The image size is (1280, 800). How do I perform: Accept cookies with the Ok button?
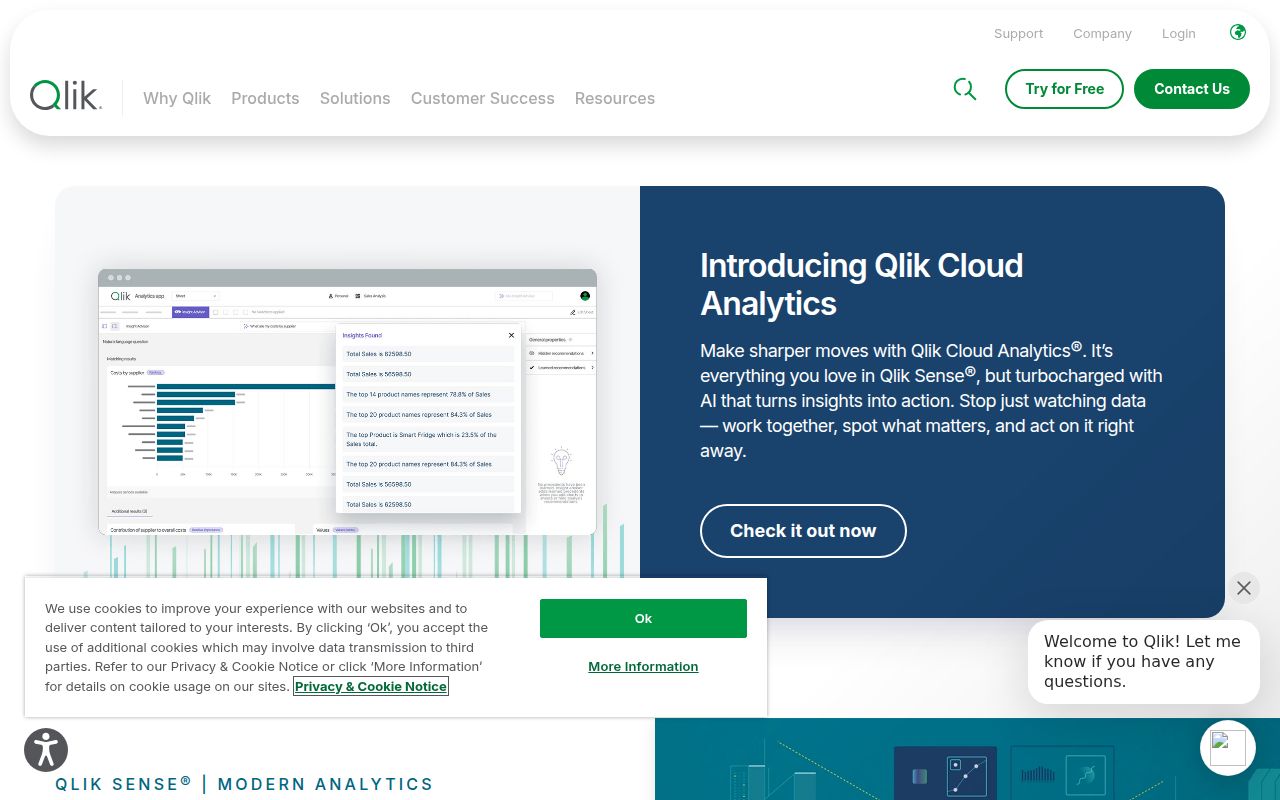pyautogui.click(x=643, y=618)
